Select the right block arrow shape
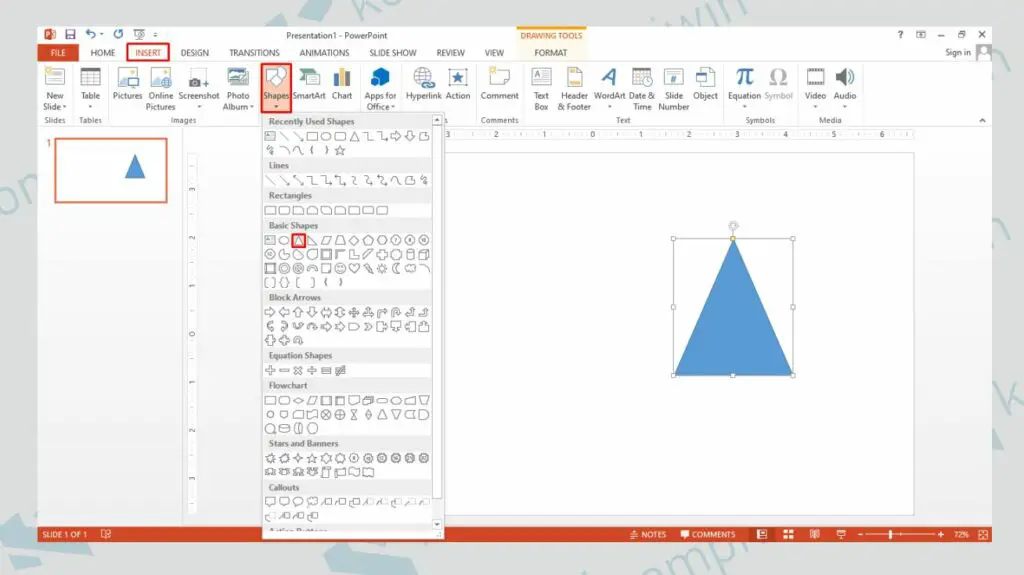 (270, 312)
